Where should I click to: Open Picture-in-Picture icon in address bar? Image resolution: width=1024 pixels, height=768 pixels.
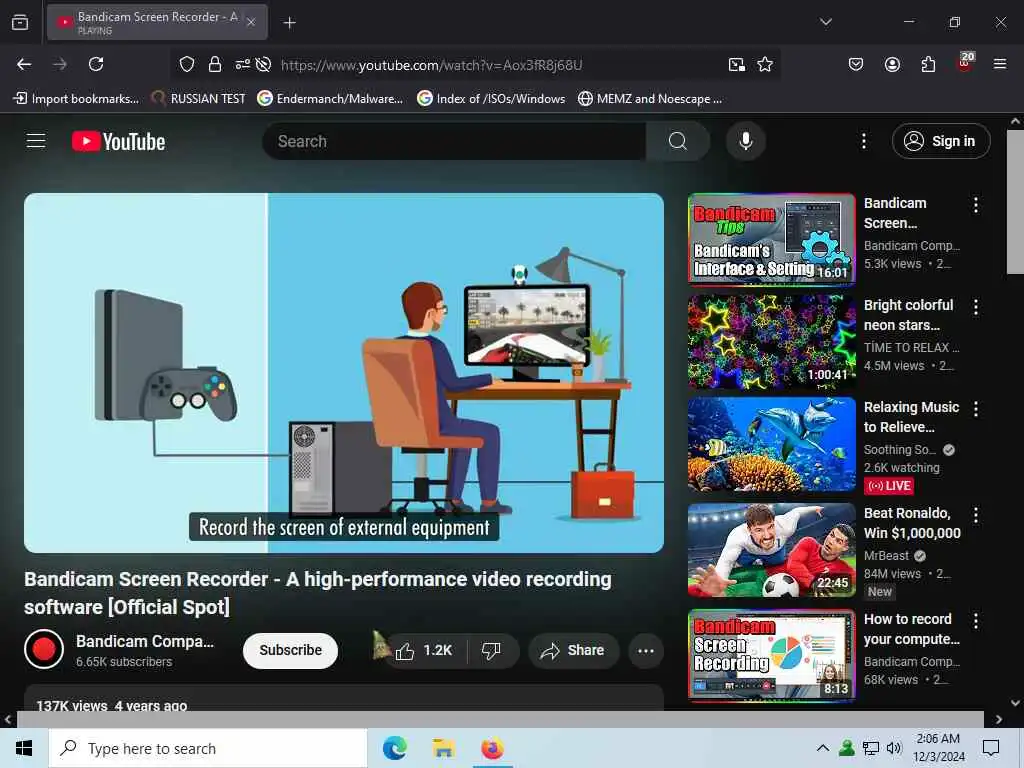(737, 64)
